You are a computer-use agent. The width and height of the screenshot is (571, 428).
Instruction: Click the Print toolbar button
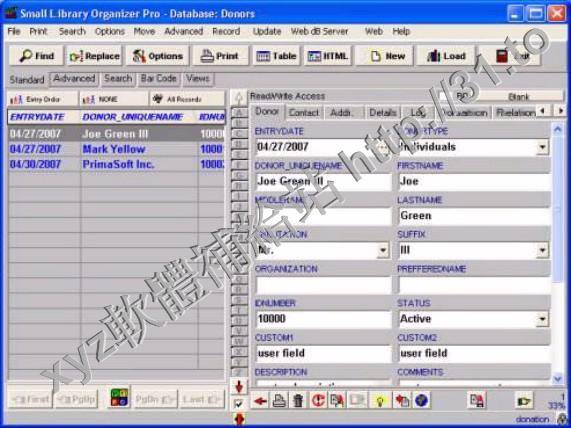coord(220,56)
